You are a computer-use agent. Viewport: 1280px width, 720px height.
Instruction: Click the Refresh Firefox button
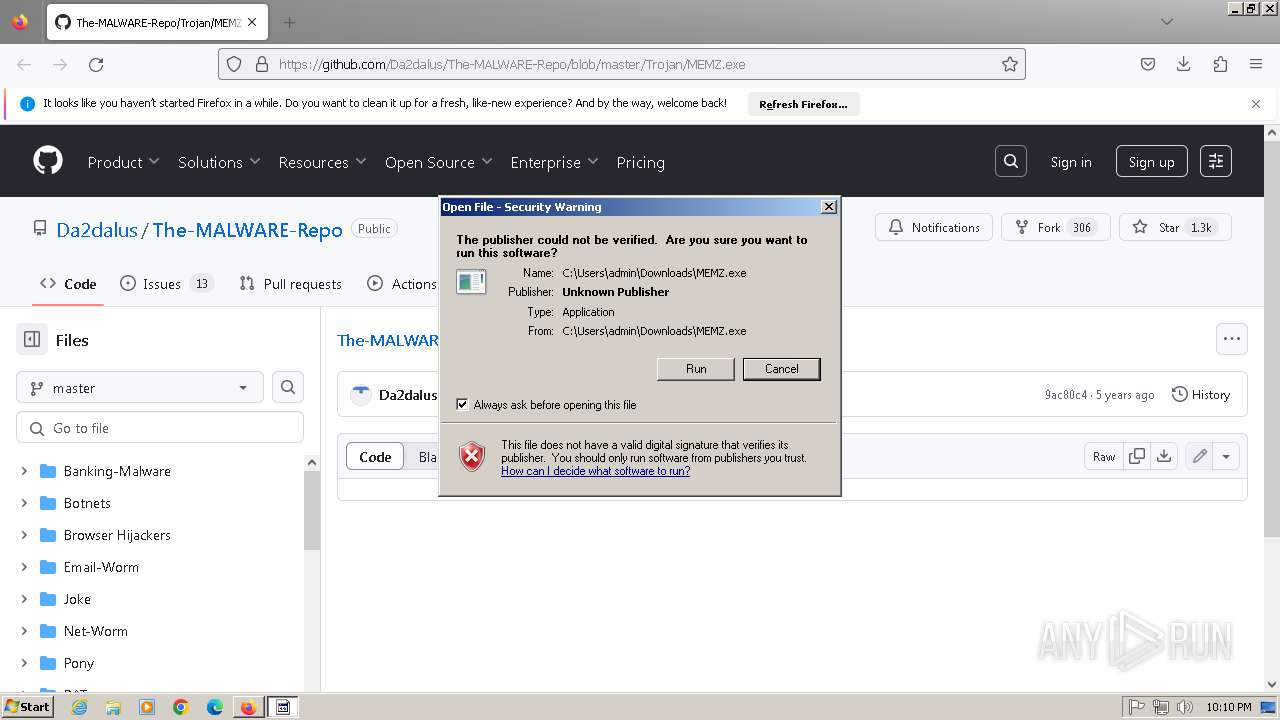(x=803, y=104)
